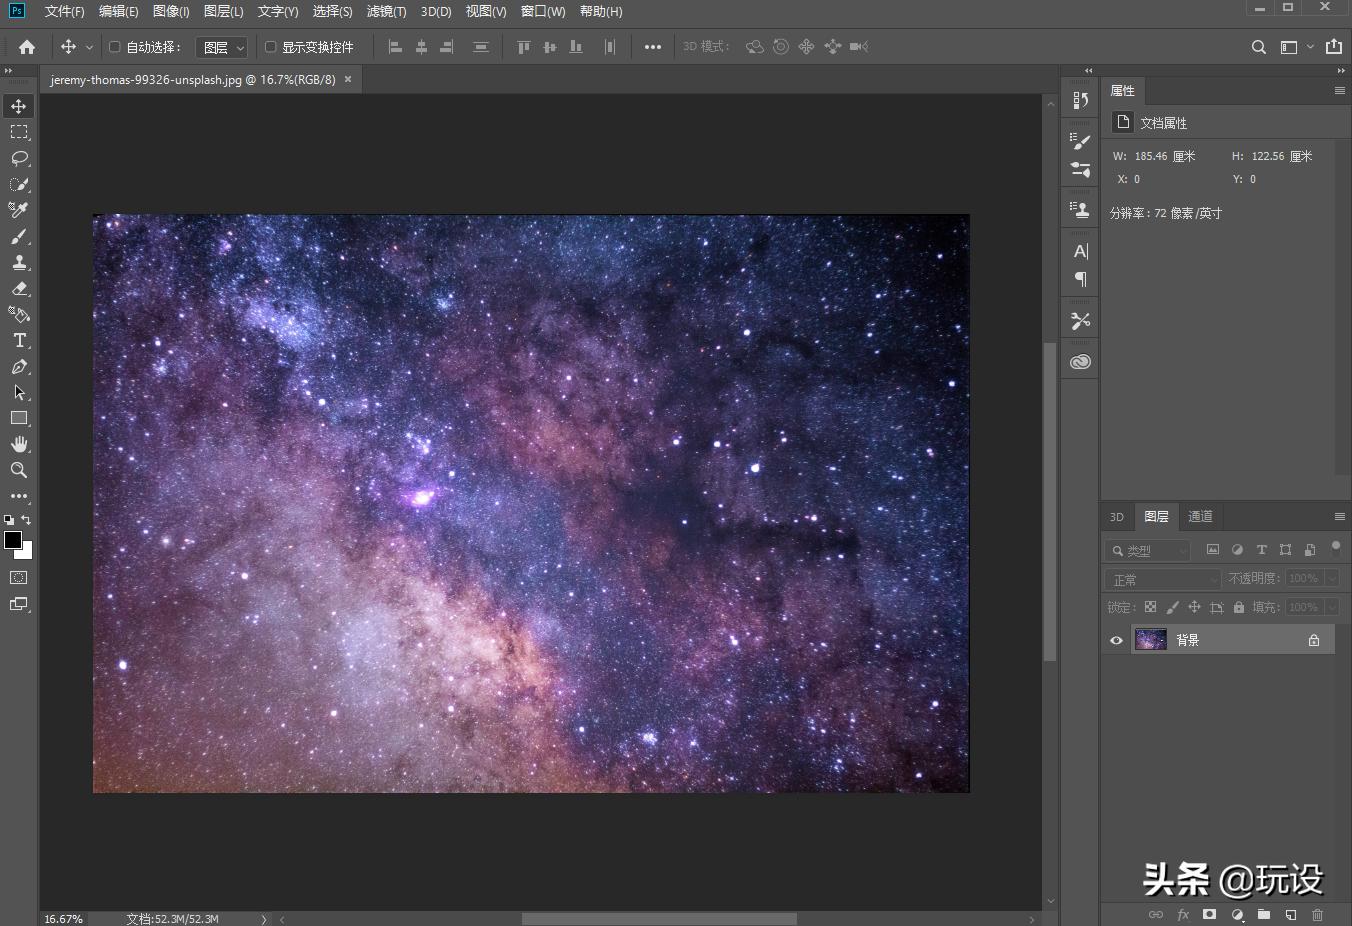Click the 背景 layer thumbnail
The image size is (1352, 926).
coord(1151,640)
